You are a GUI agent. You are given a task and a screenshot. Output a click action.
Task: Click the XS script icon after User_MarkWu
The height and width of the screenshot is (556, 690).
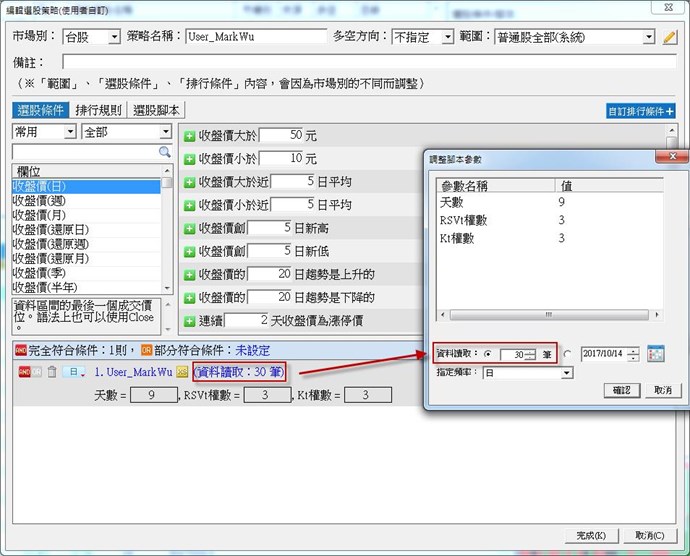tap(182, 372)
